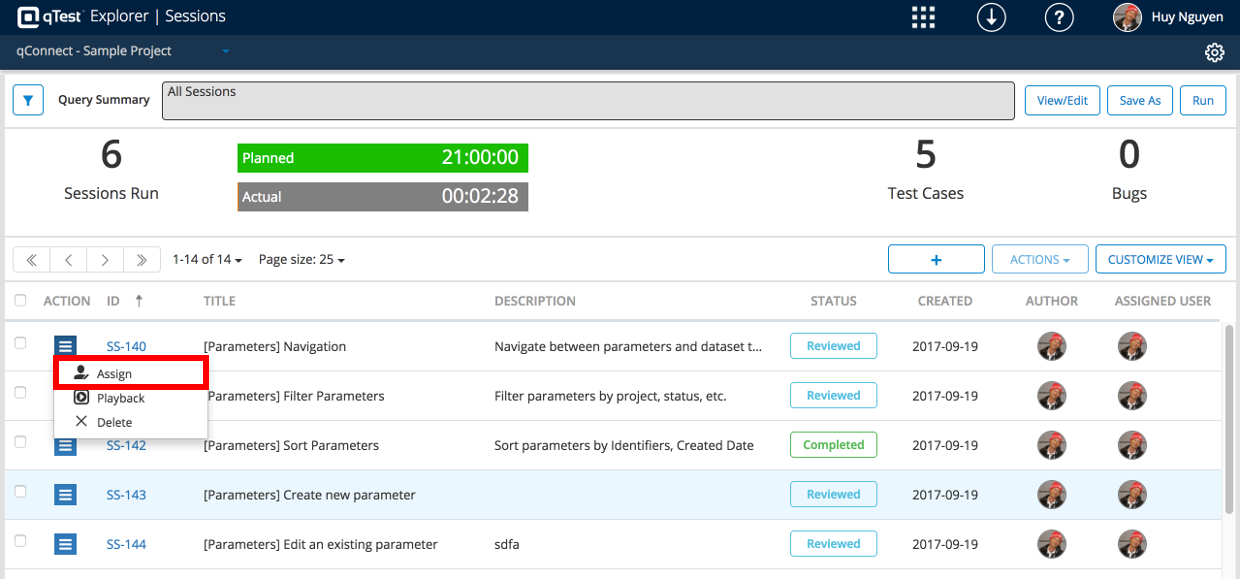The width and height of the screenshot is (1240, 579).
Task: Click the filter funnel icon
Action: click(x=28, y=100)
